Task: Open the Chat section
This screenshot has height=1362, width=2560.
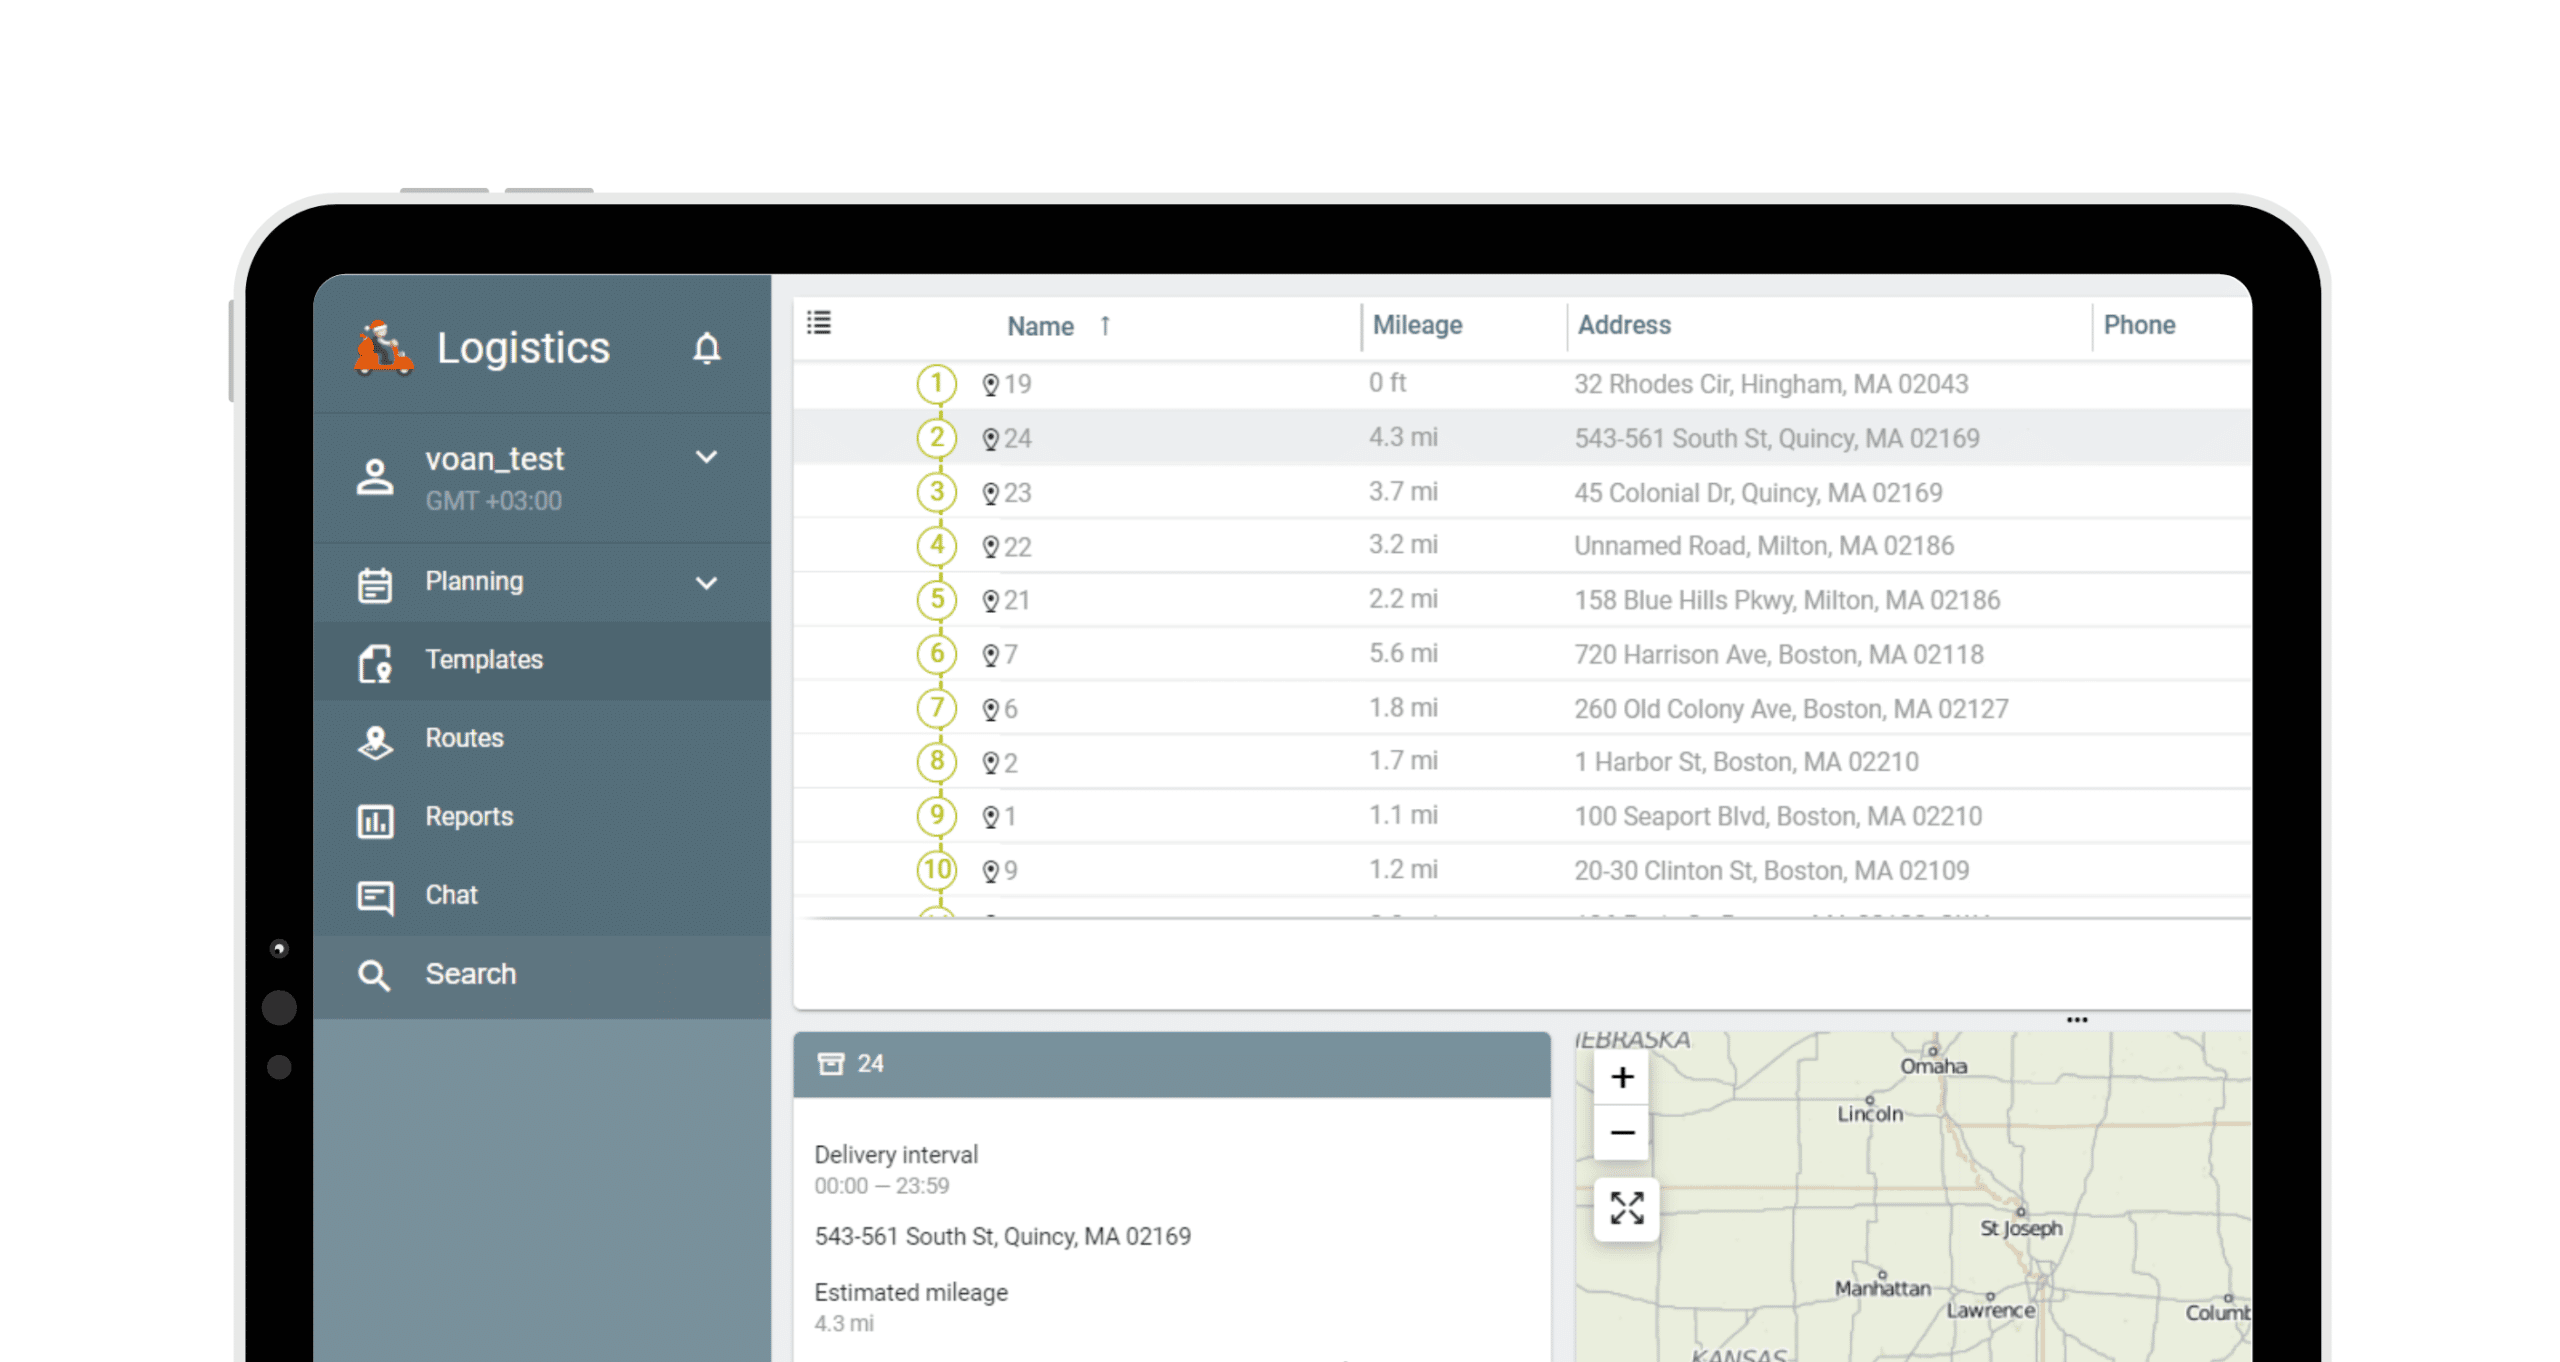Action: point(451,895)
